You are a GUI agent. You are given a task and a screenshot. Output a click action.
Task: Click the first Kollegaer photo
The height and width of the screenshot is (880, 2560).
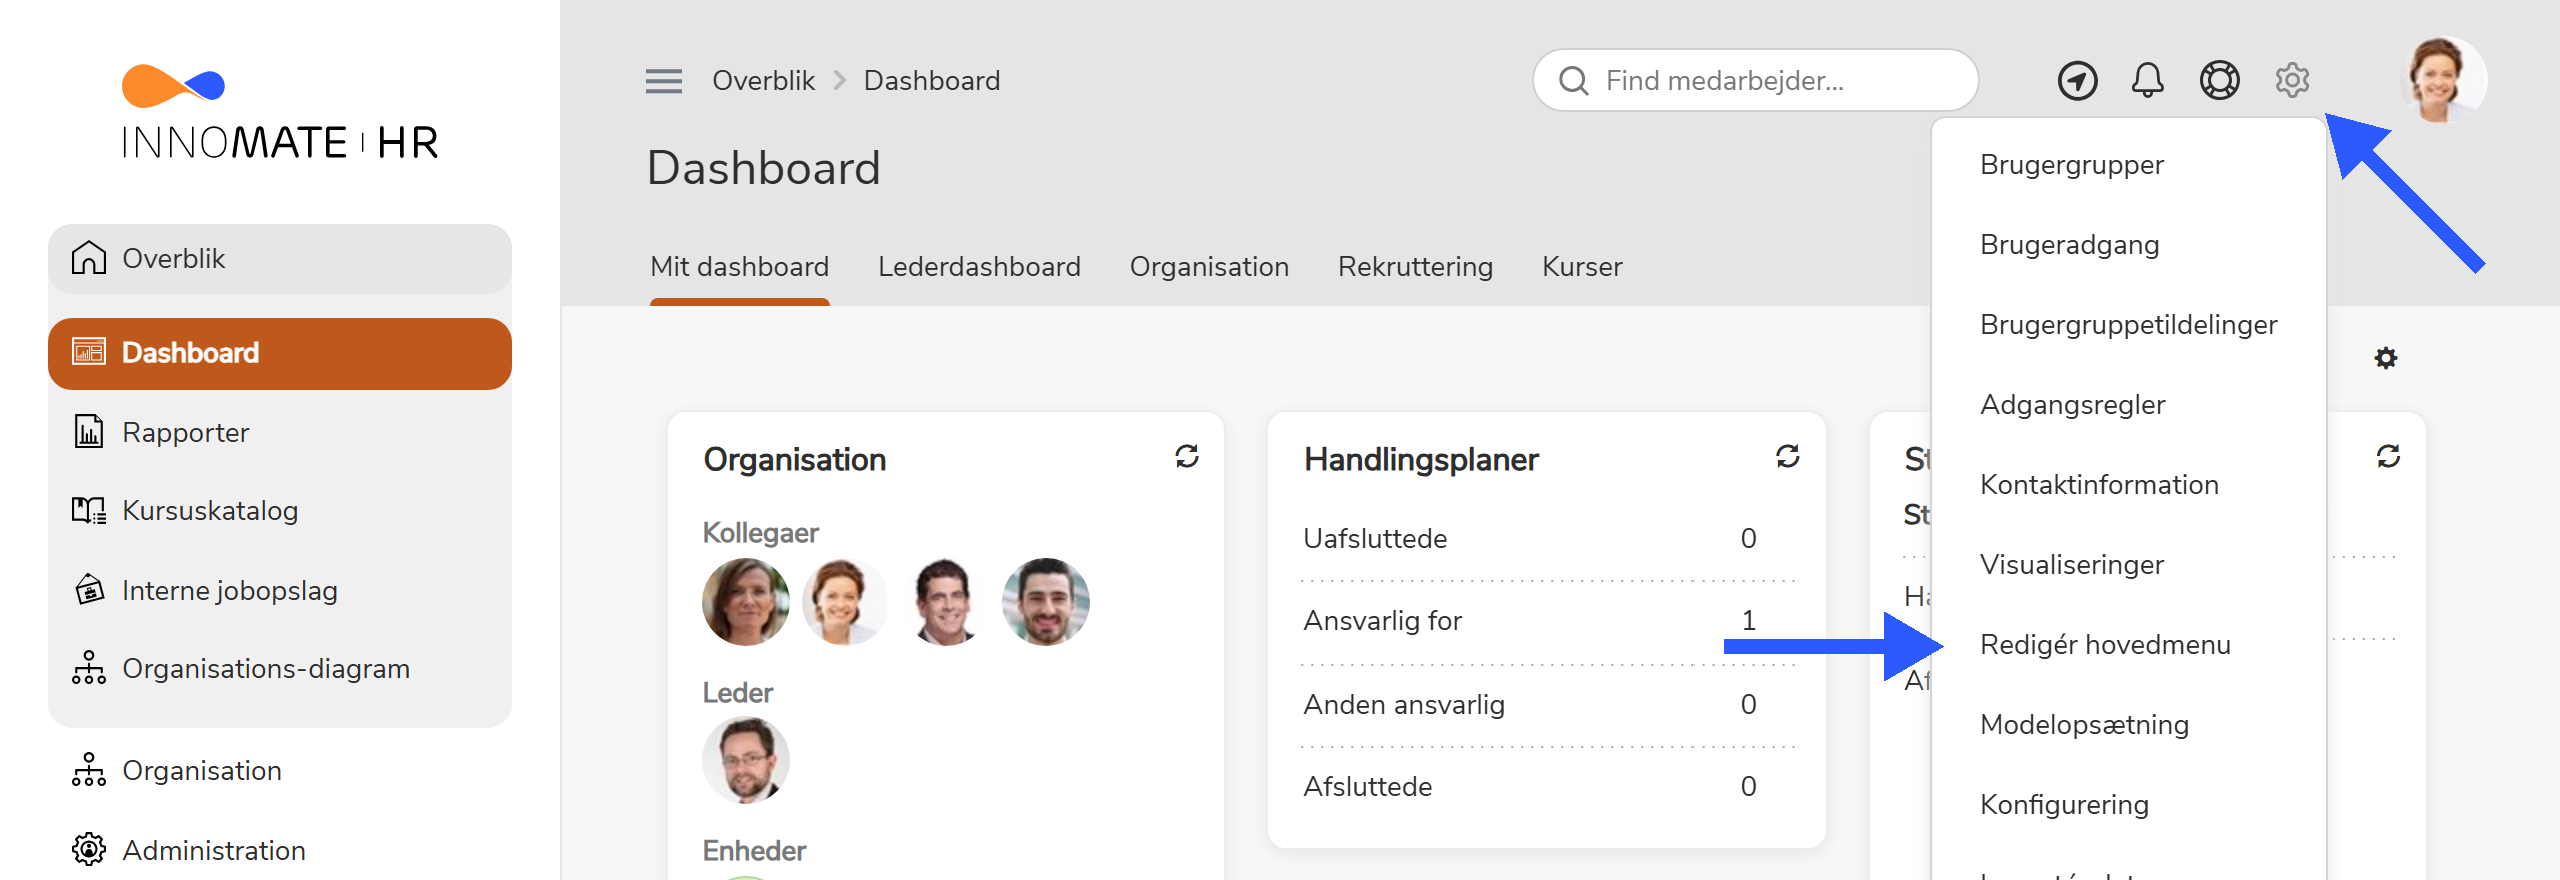coord(745,601)
